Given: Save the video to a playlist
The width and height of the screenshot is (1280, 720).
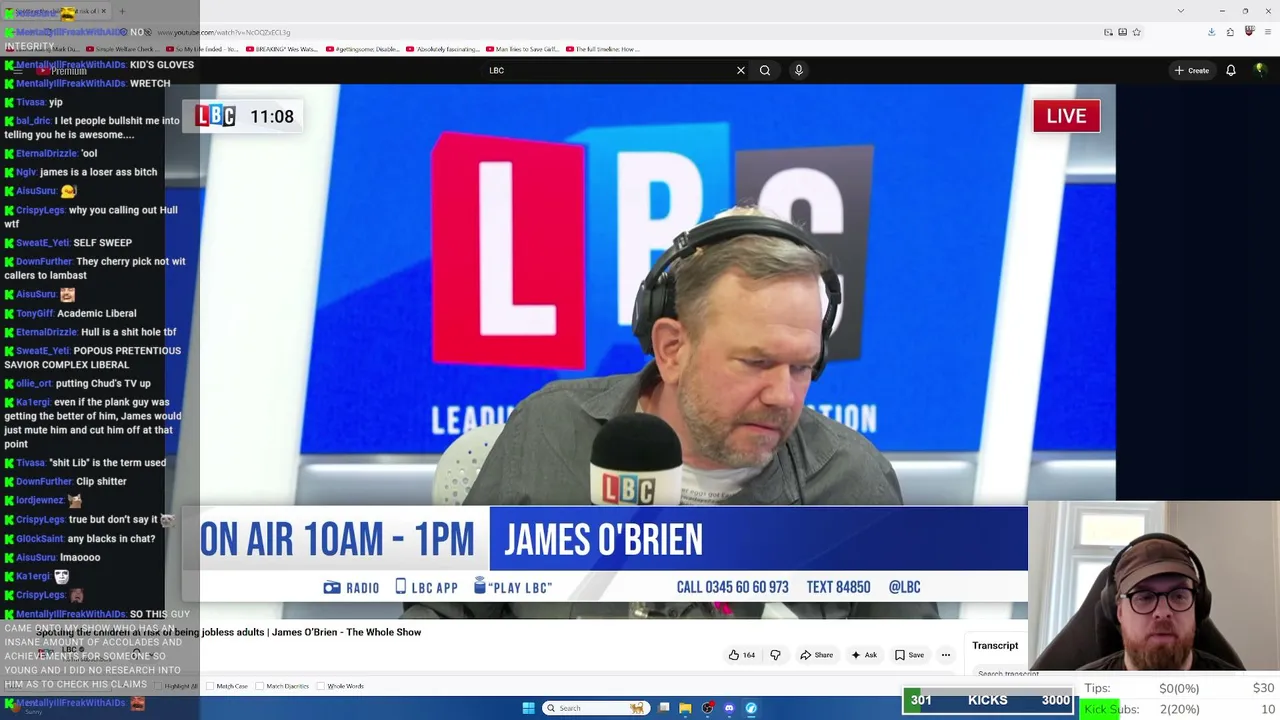Looking at the screenshot, I should coord(909,655).
